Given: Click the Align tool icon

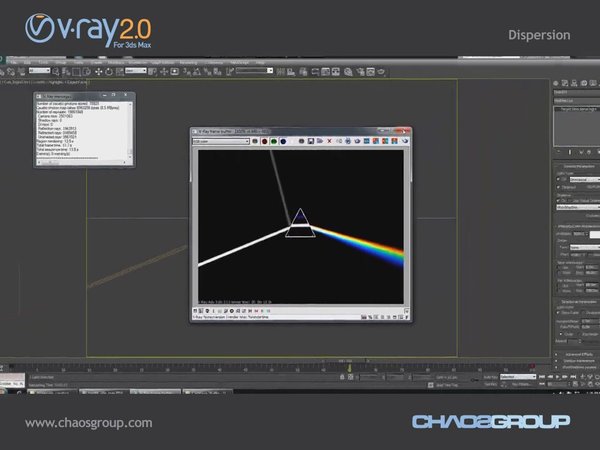Looking at the screenshot, I should (292, 72).
